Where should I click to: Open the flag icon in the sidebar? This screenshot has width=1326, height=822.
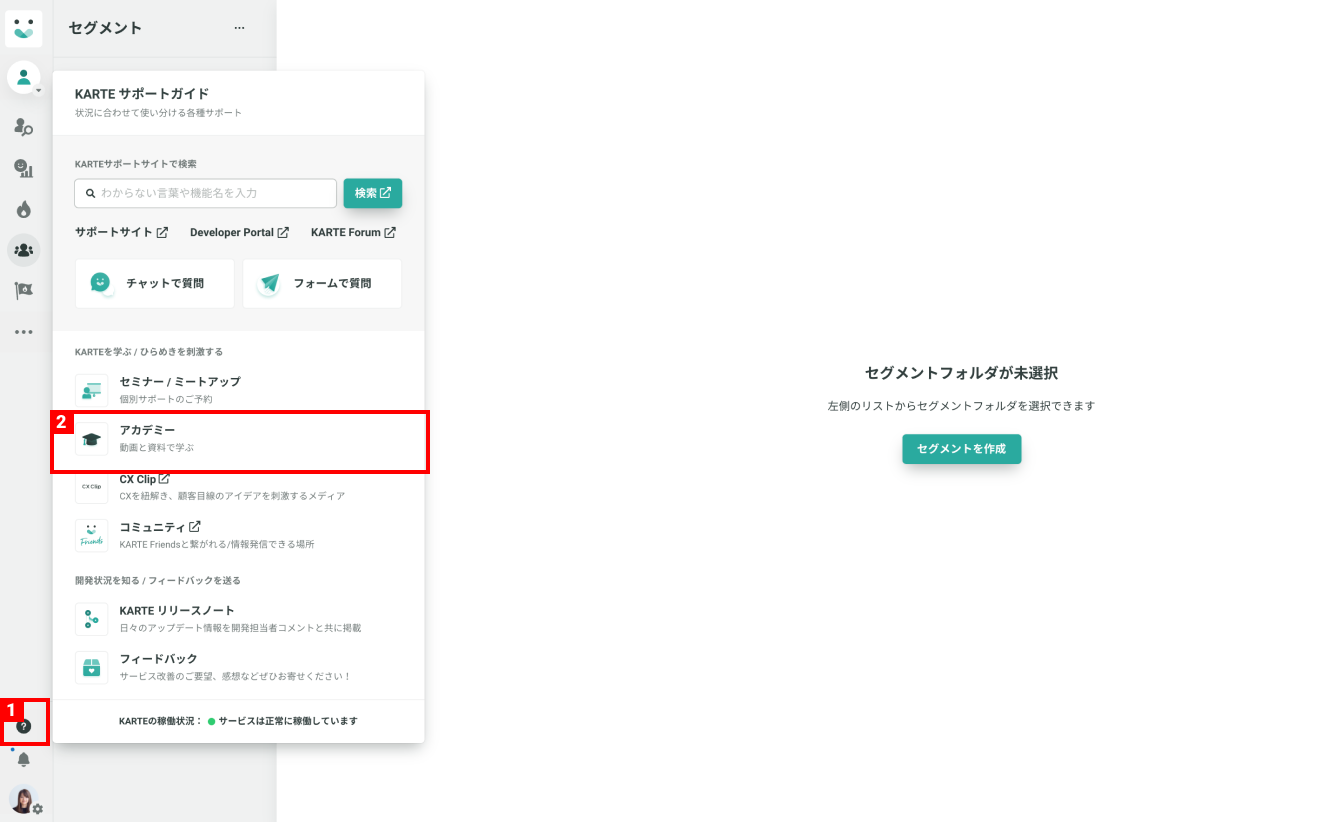(x=24, y=291)
